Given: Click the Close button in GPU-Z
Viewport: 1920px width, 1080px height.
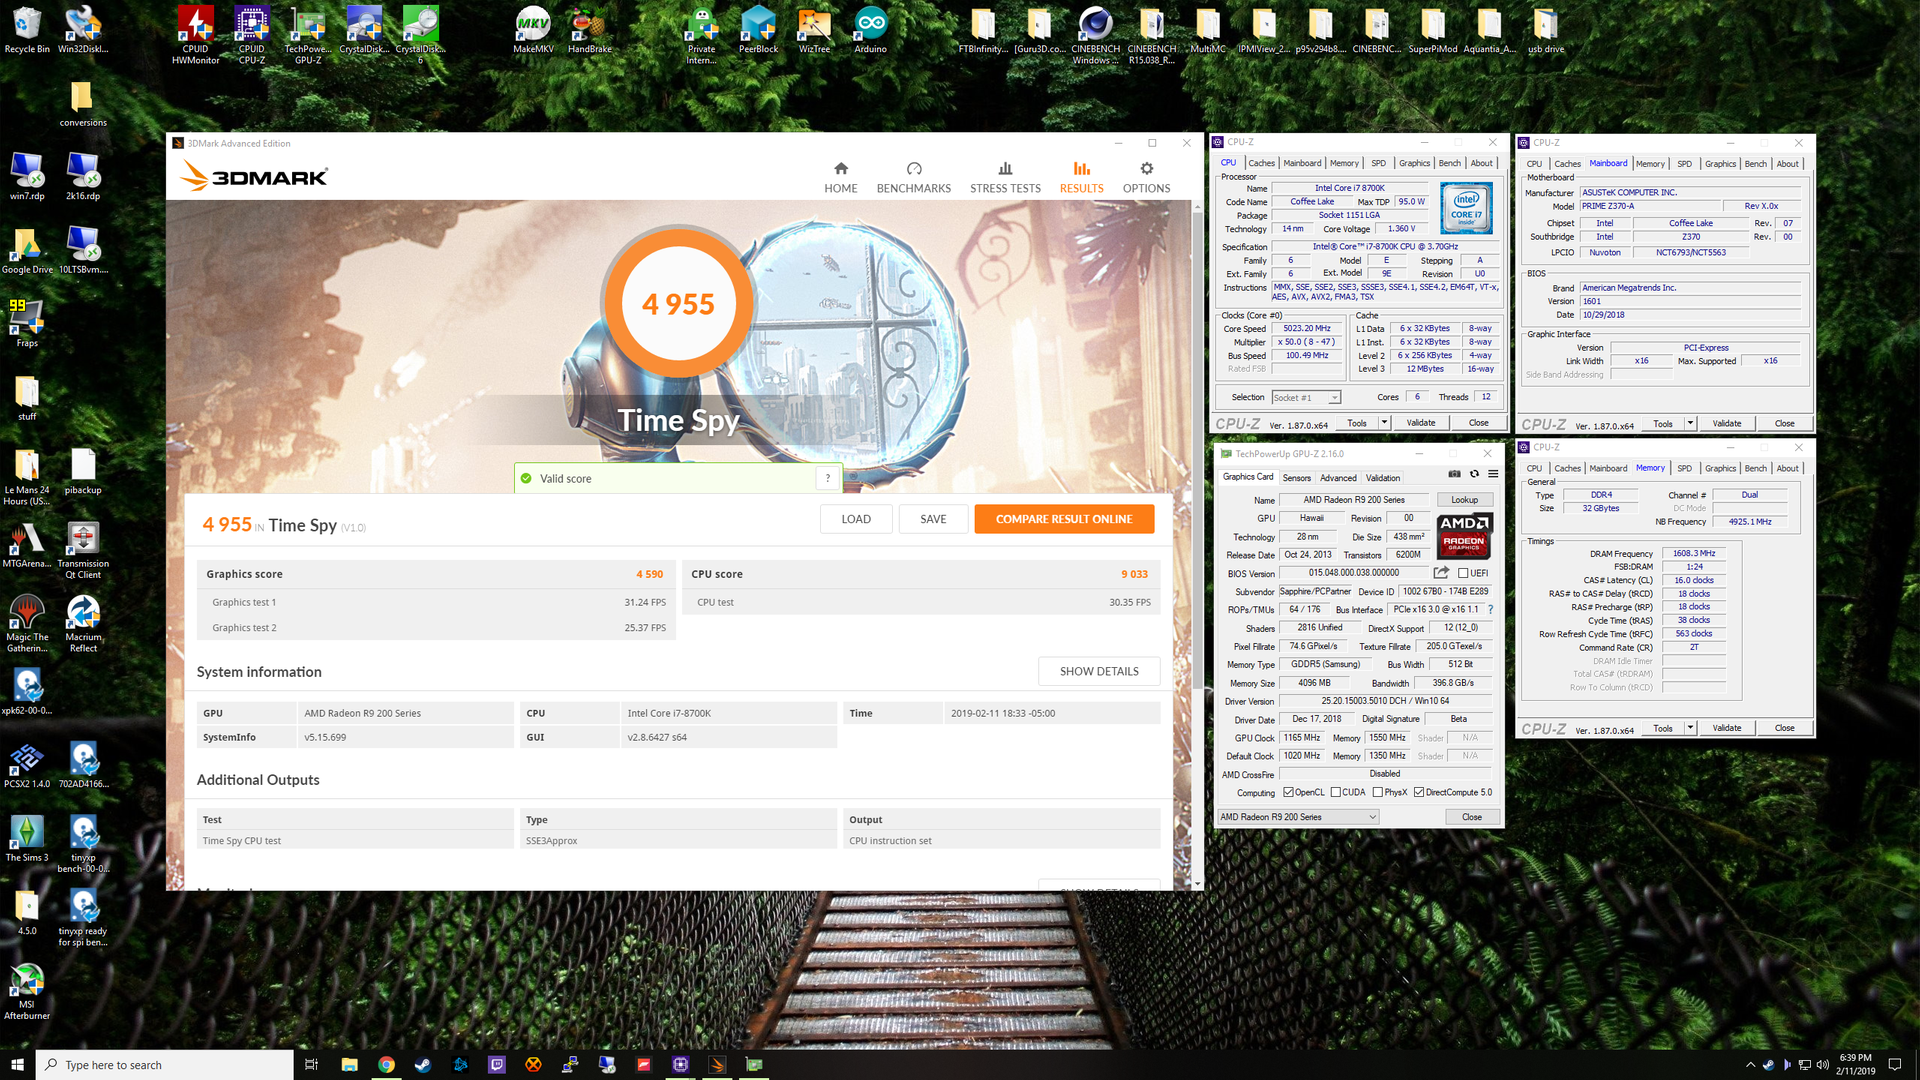Looking at the screenshot, I should tap(1471, 817).
